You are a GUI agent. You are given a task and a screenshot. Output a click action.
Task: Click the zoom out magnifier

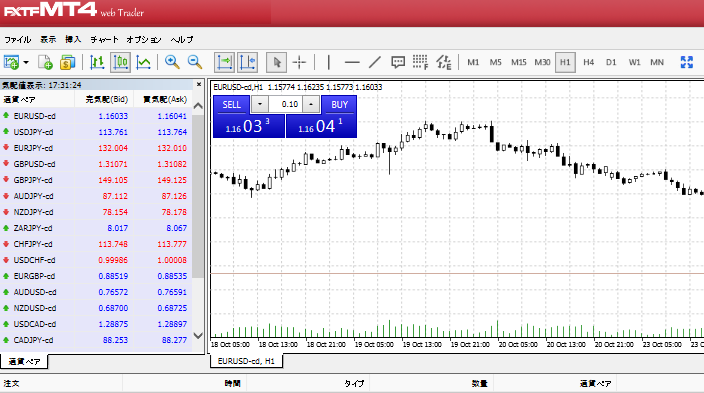click(195, 62)
